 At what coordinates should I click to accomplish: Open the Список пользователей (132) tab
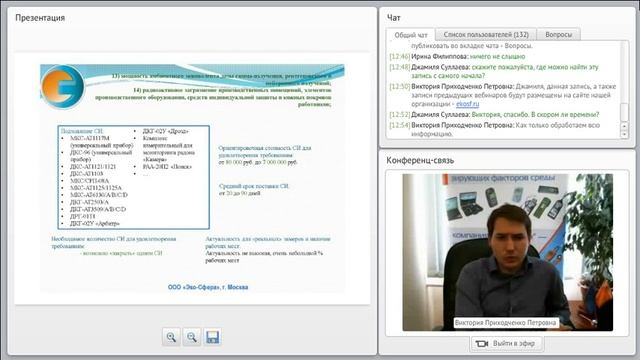486,35
